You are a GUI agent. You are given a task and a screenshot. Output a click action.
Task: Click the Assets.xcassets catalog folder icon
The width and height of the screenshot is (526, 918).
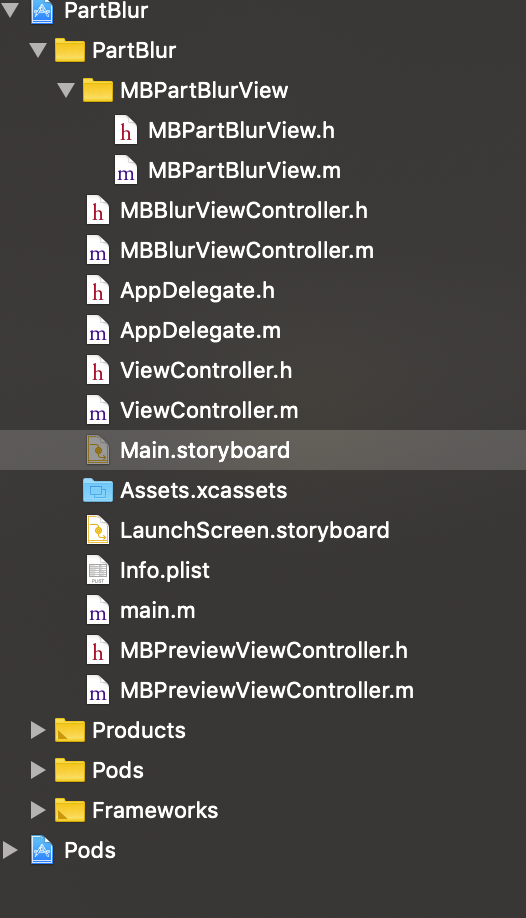click(98, 490)
